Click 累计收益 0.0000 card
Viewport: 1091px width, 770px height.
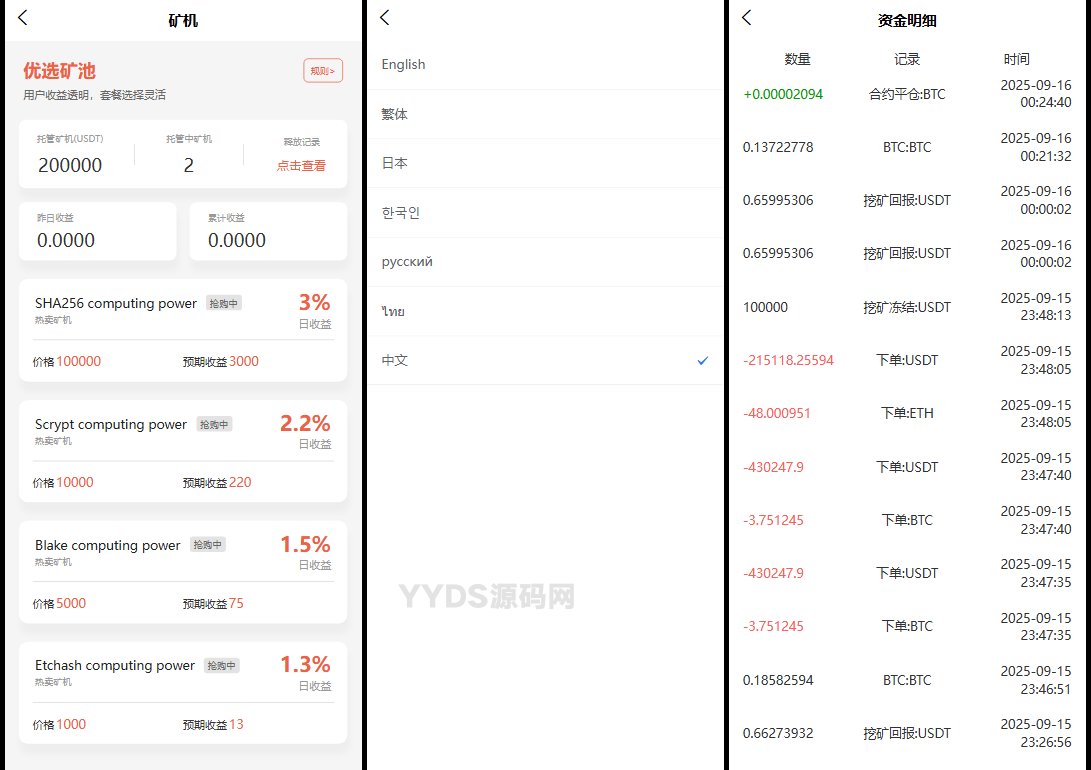(x=269, y=232)
